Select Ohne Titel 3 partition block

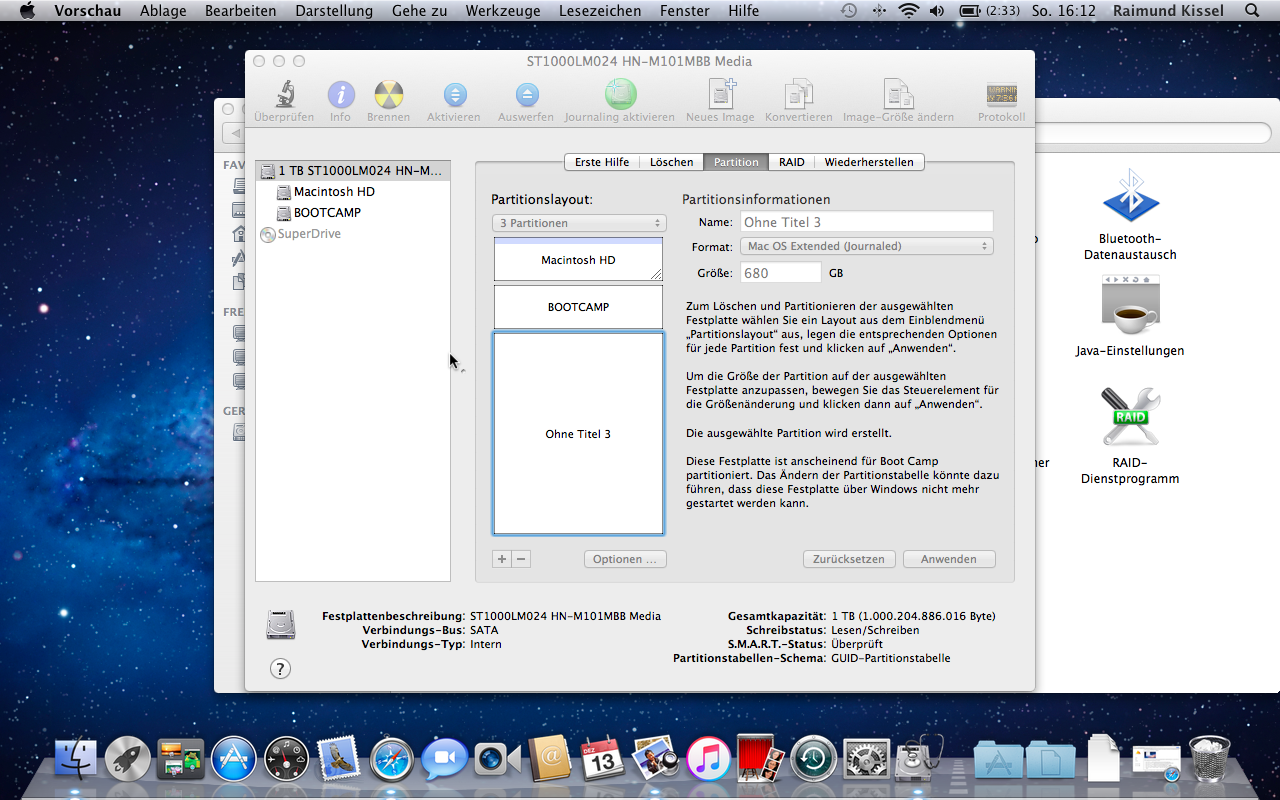click(578, 434)
